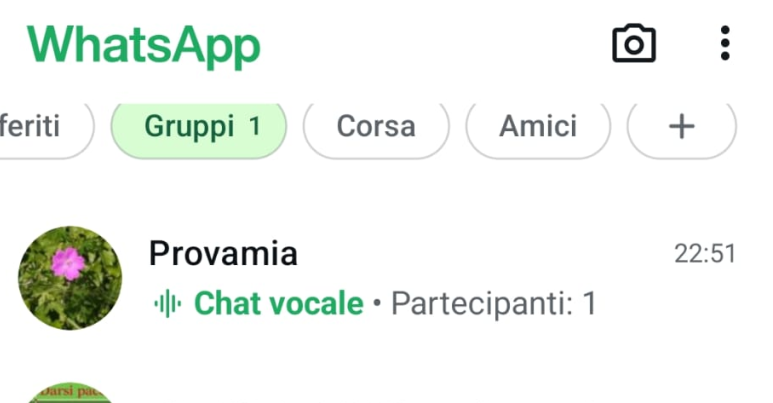
Task: Select the partially visible Preferiti filter chip
Action: point(40,127)
